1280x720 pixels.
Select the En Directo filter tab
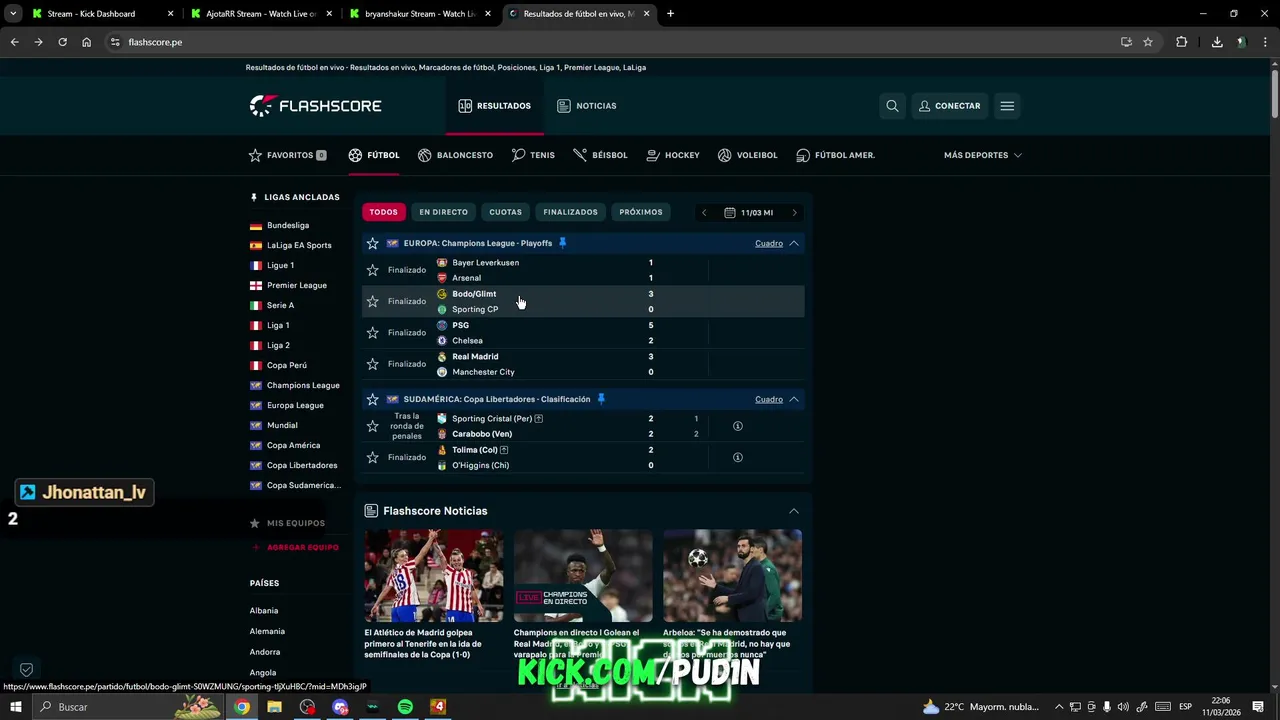click(x=443, y=212)
